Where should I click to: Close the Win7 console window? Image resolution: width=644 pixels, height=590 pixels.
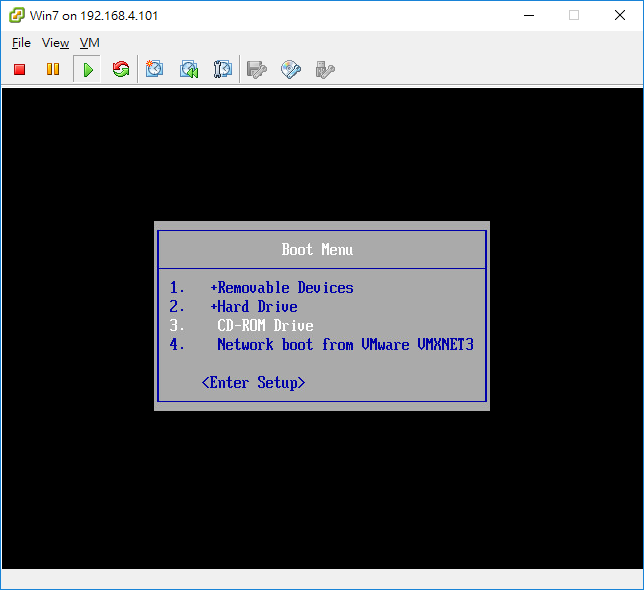pyautogui.click(x=620, y=16)
